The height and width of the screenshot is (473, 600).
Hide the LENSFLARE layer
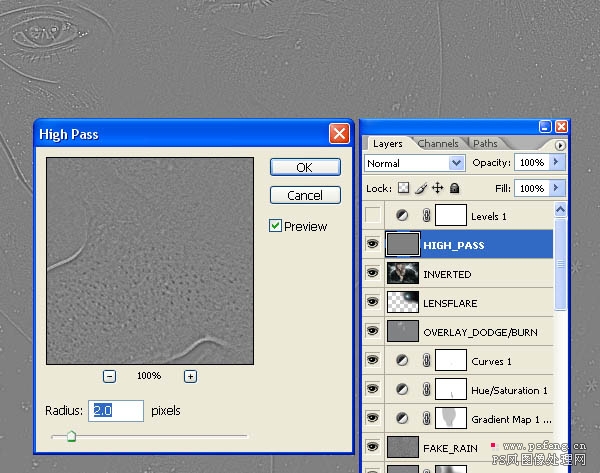373,302
